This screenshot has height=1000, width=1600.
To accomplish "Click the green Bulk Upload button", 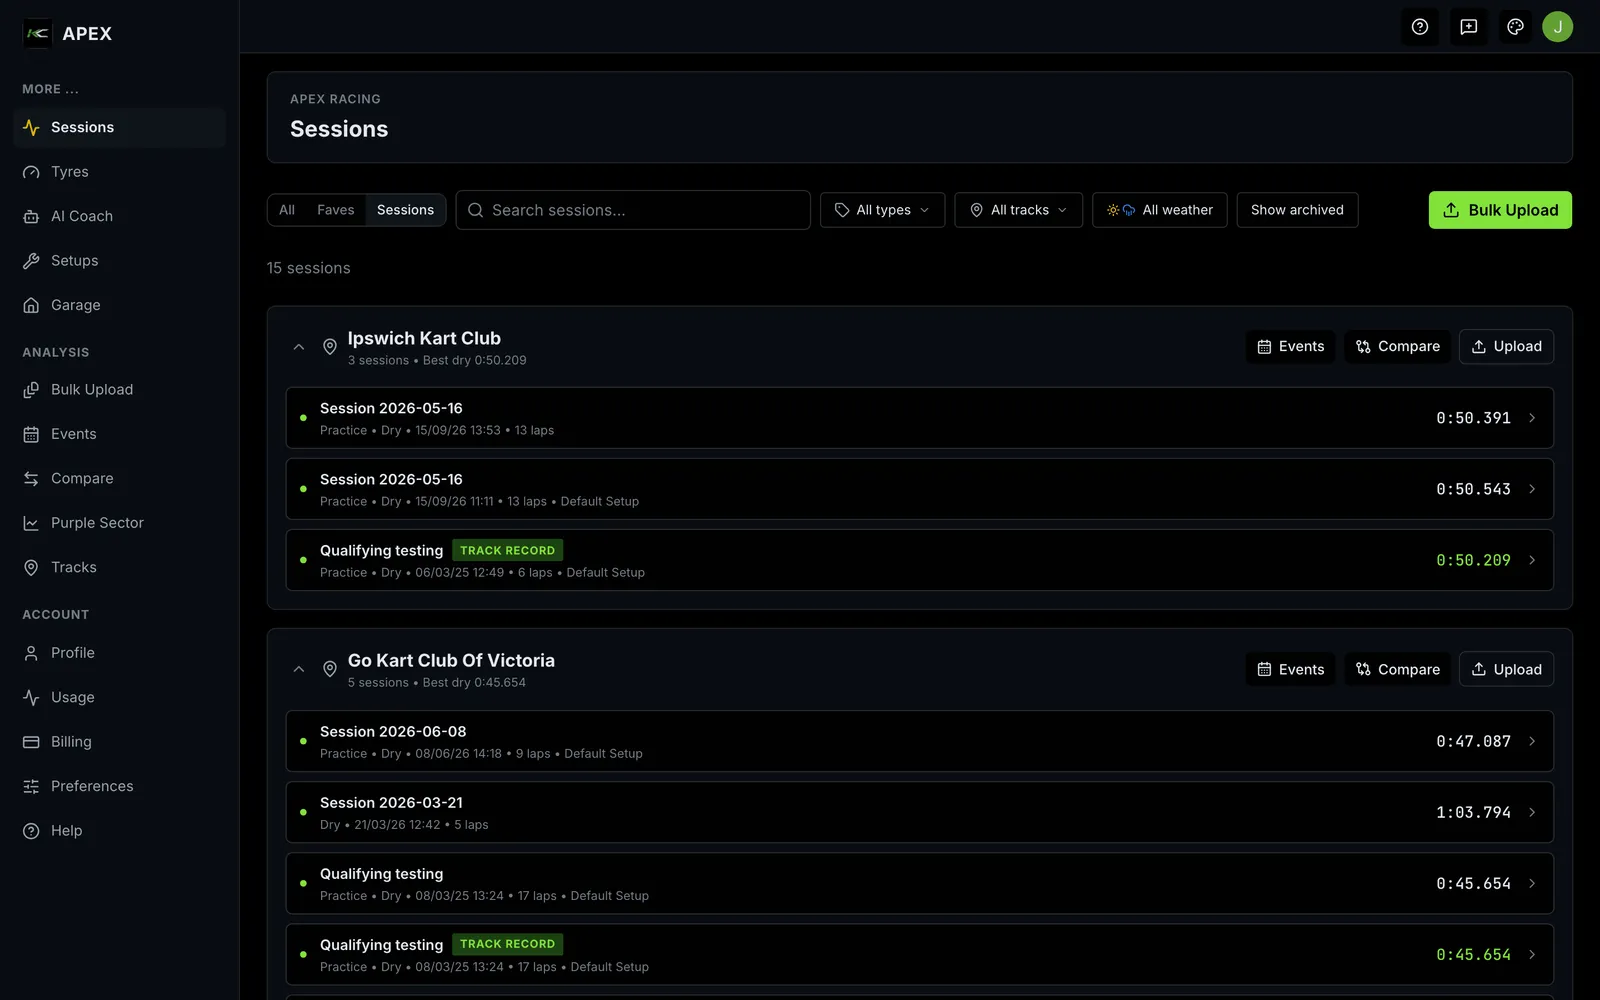I will click(x=1500, y=210).
